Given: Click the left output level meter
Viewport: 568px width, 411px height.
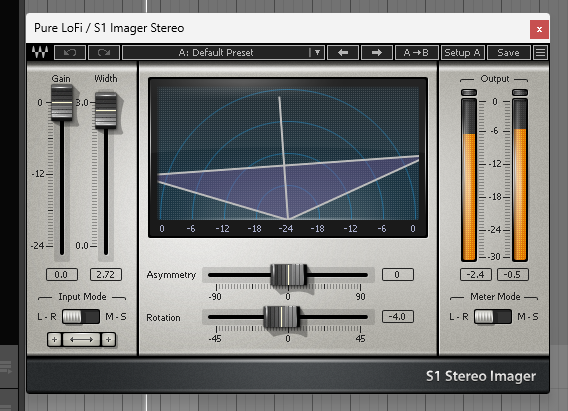Looking at the screenshot, I should 469,180.
